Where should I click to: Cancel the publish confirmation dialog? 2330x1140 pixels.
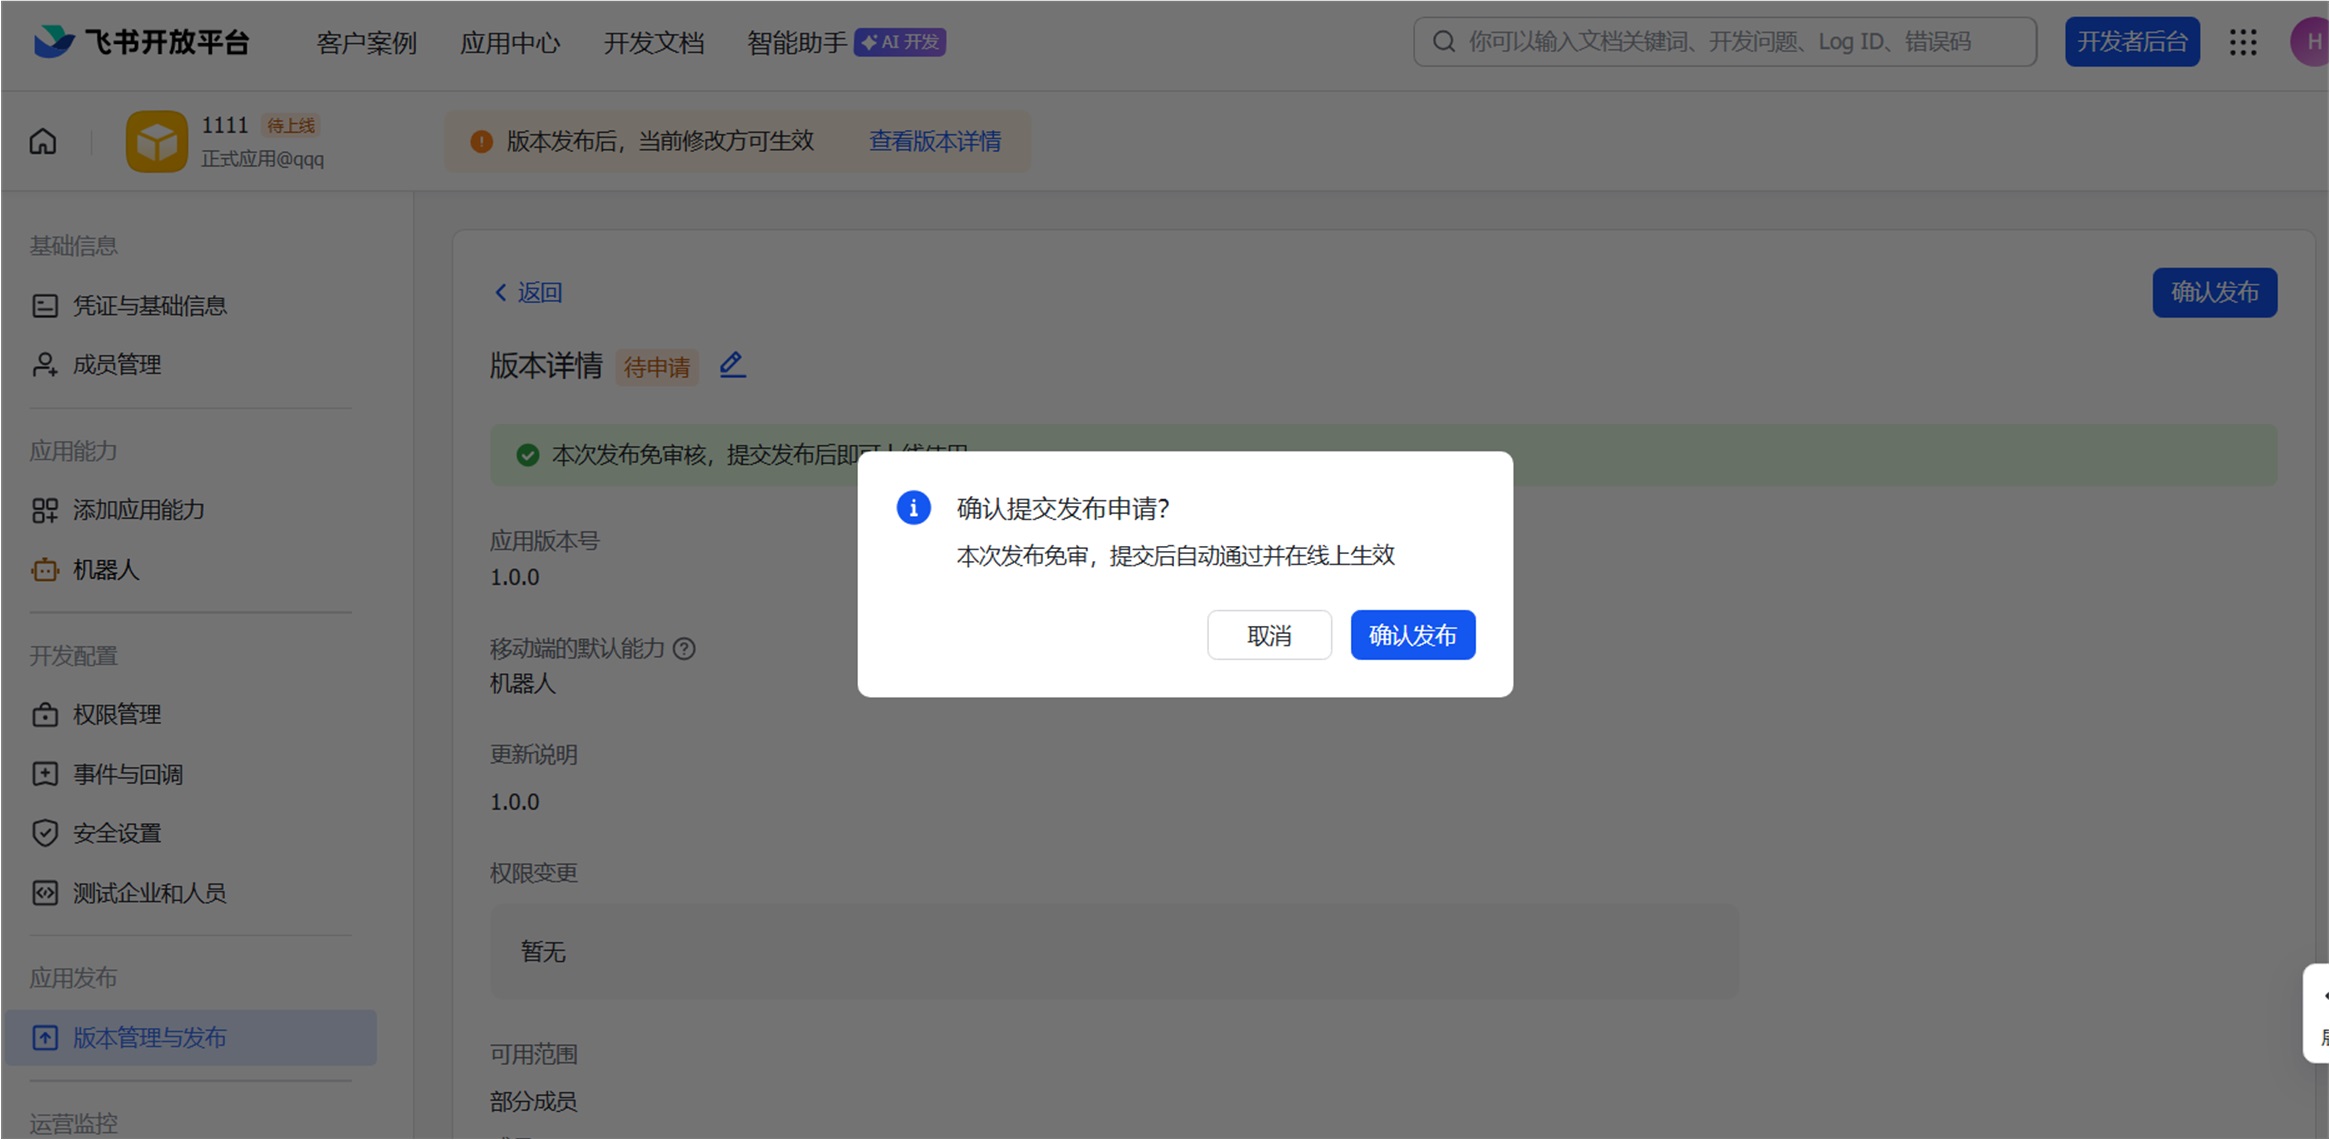[x=1269, y=635]
